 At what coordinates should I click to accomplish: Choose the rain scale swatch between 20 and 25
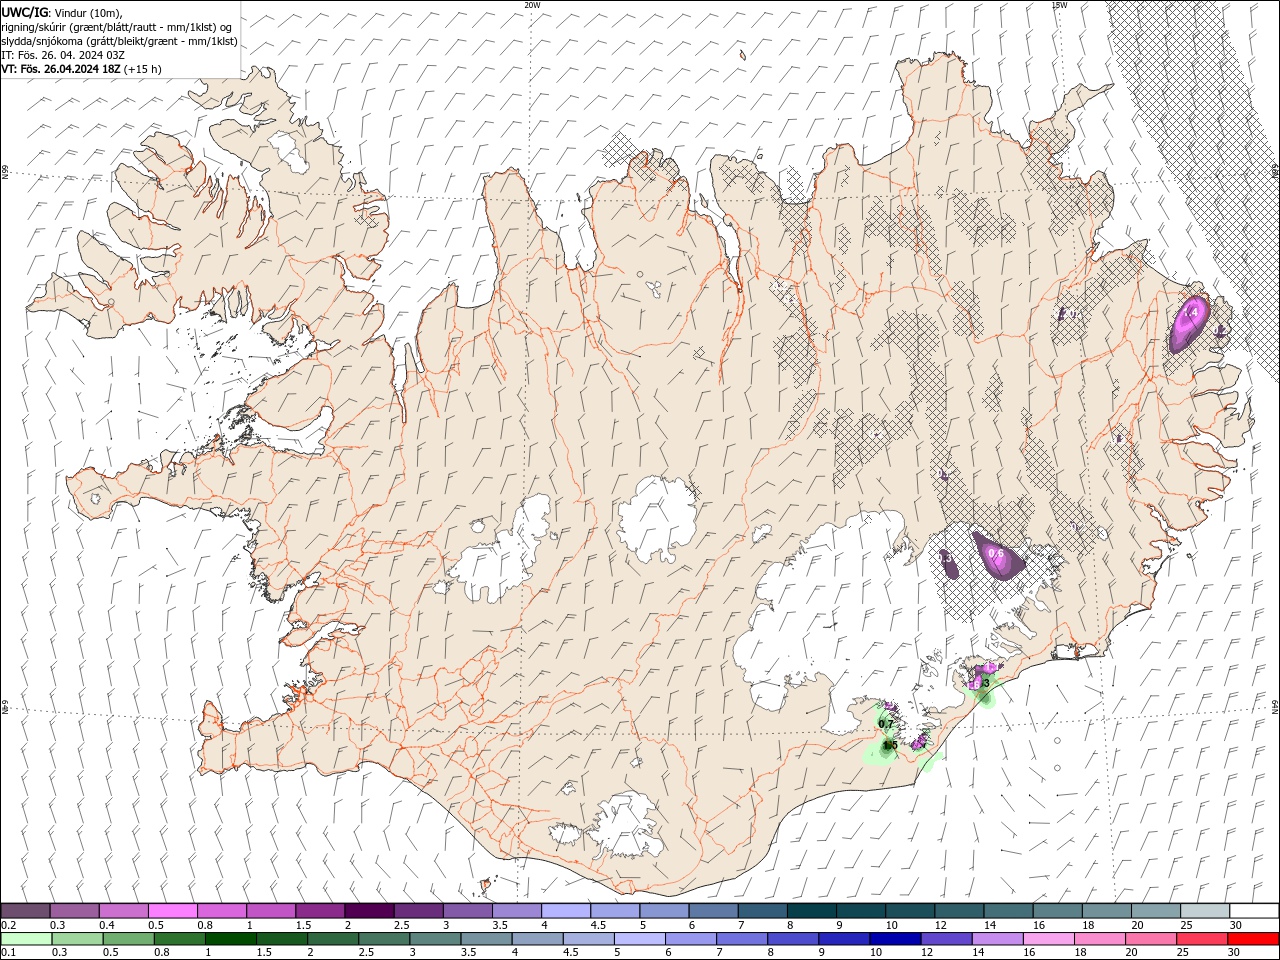click(1149, 939)
